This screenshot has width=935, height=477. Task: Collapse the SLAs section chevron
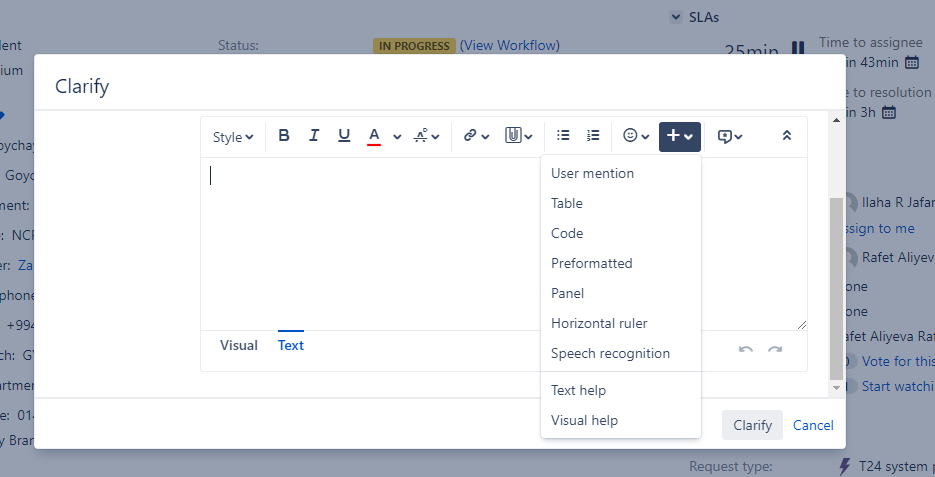676,17
